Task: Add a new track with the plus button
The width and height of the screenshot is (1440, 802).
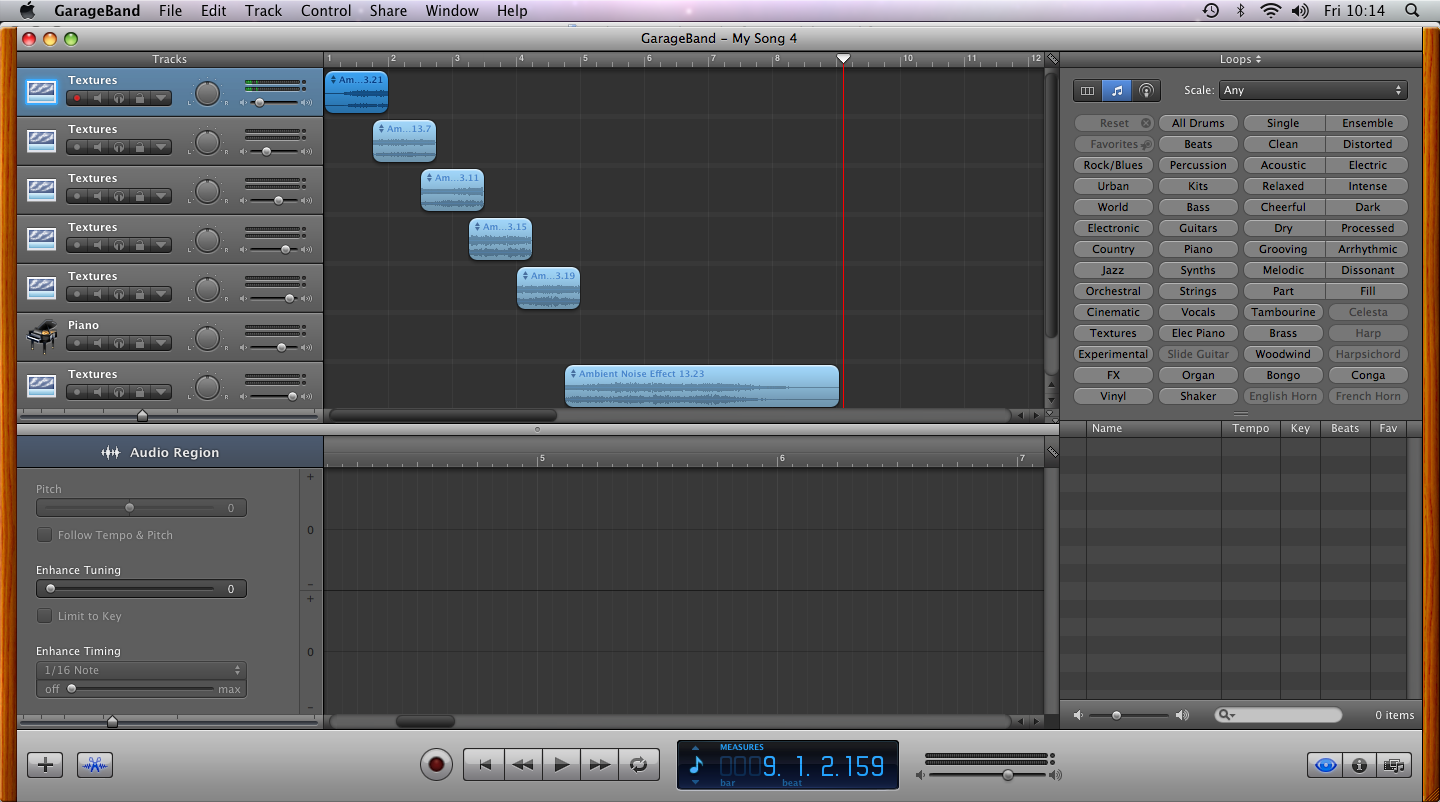Action: [45, 765]
